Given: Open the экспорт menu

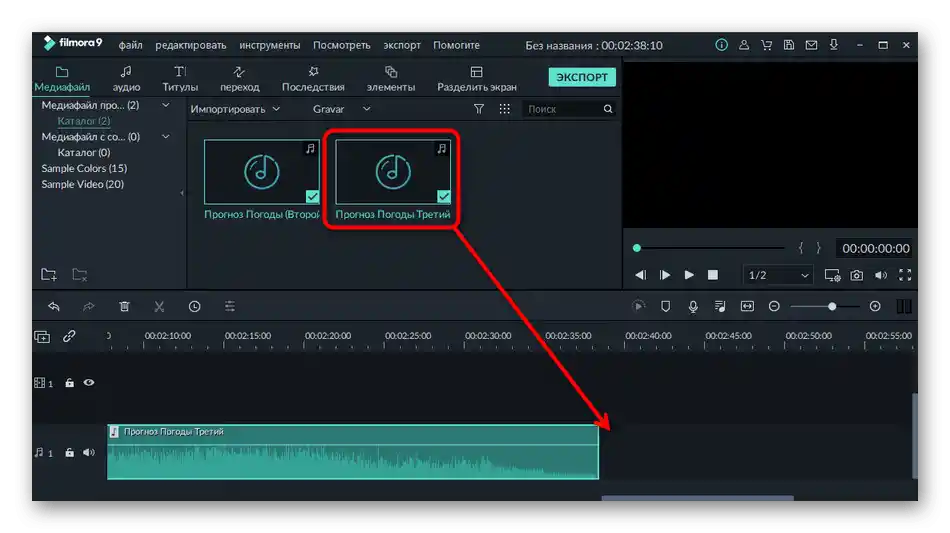Looking at the screenshot, I should click(402, 45).
